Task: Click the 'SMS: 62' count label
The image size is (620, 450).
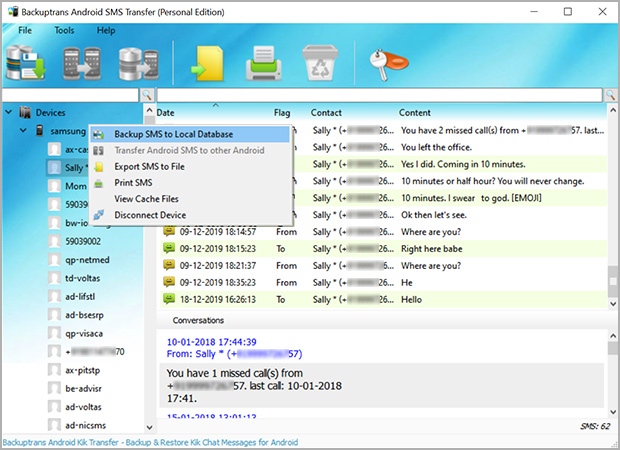Action: (595, 426)
